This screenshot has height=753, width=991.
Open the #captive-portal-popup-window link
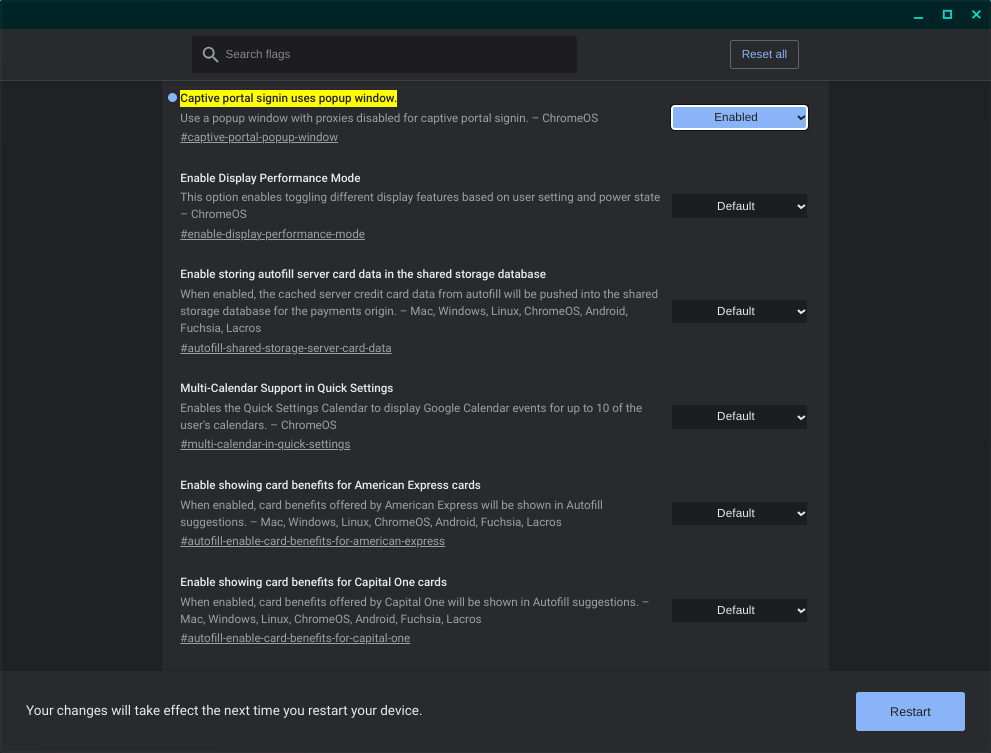(259, 137)
